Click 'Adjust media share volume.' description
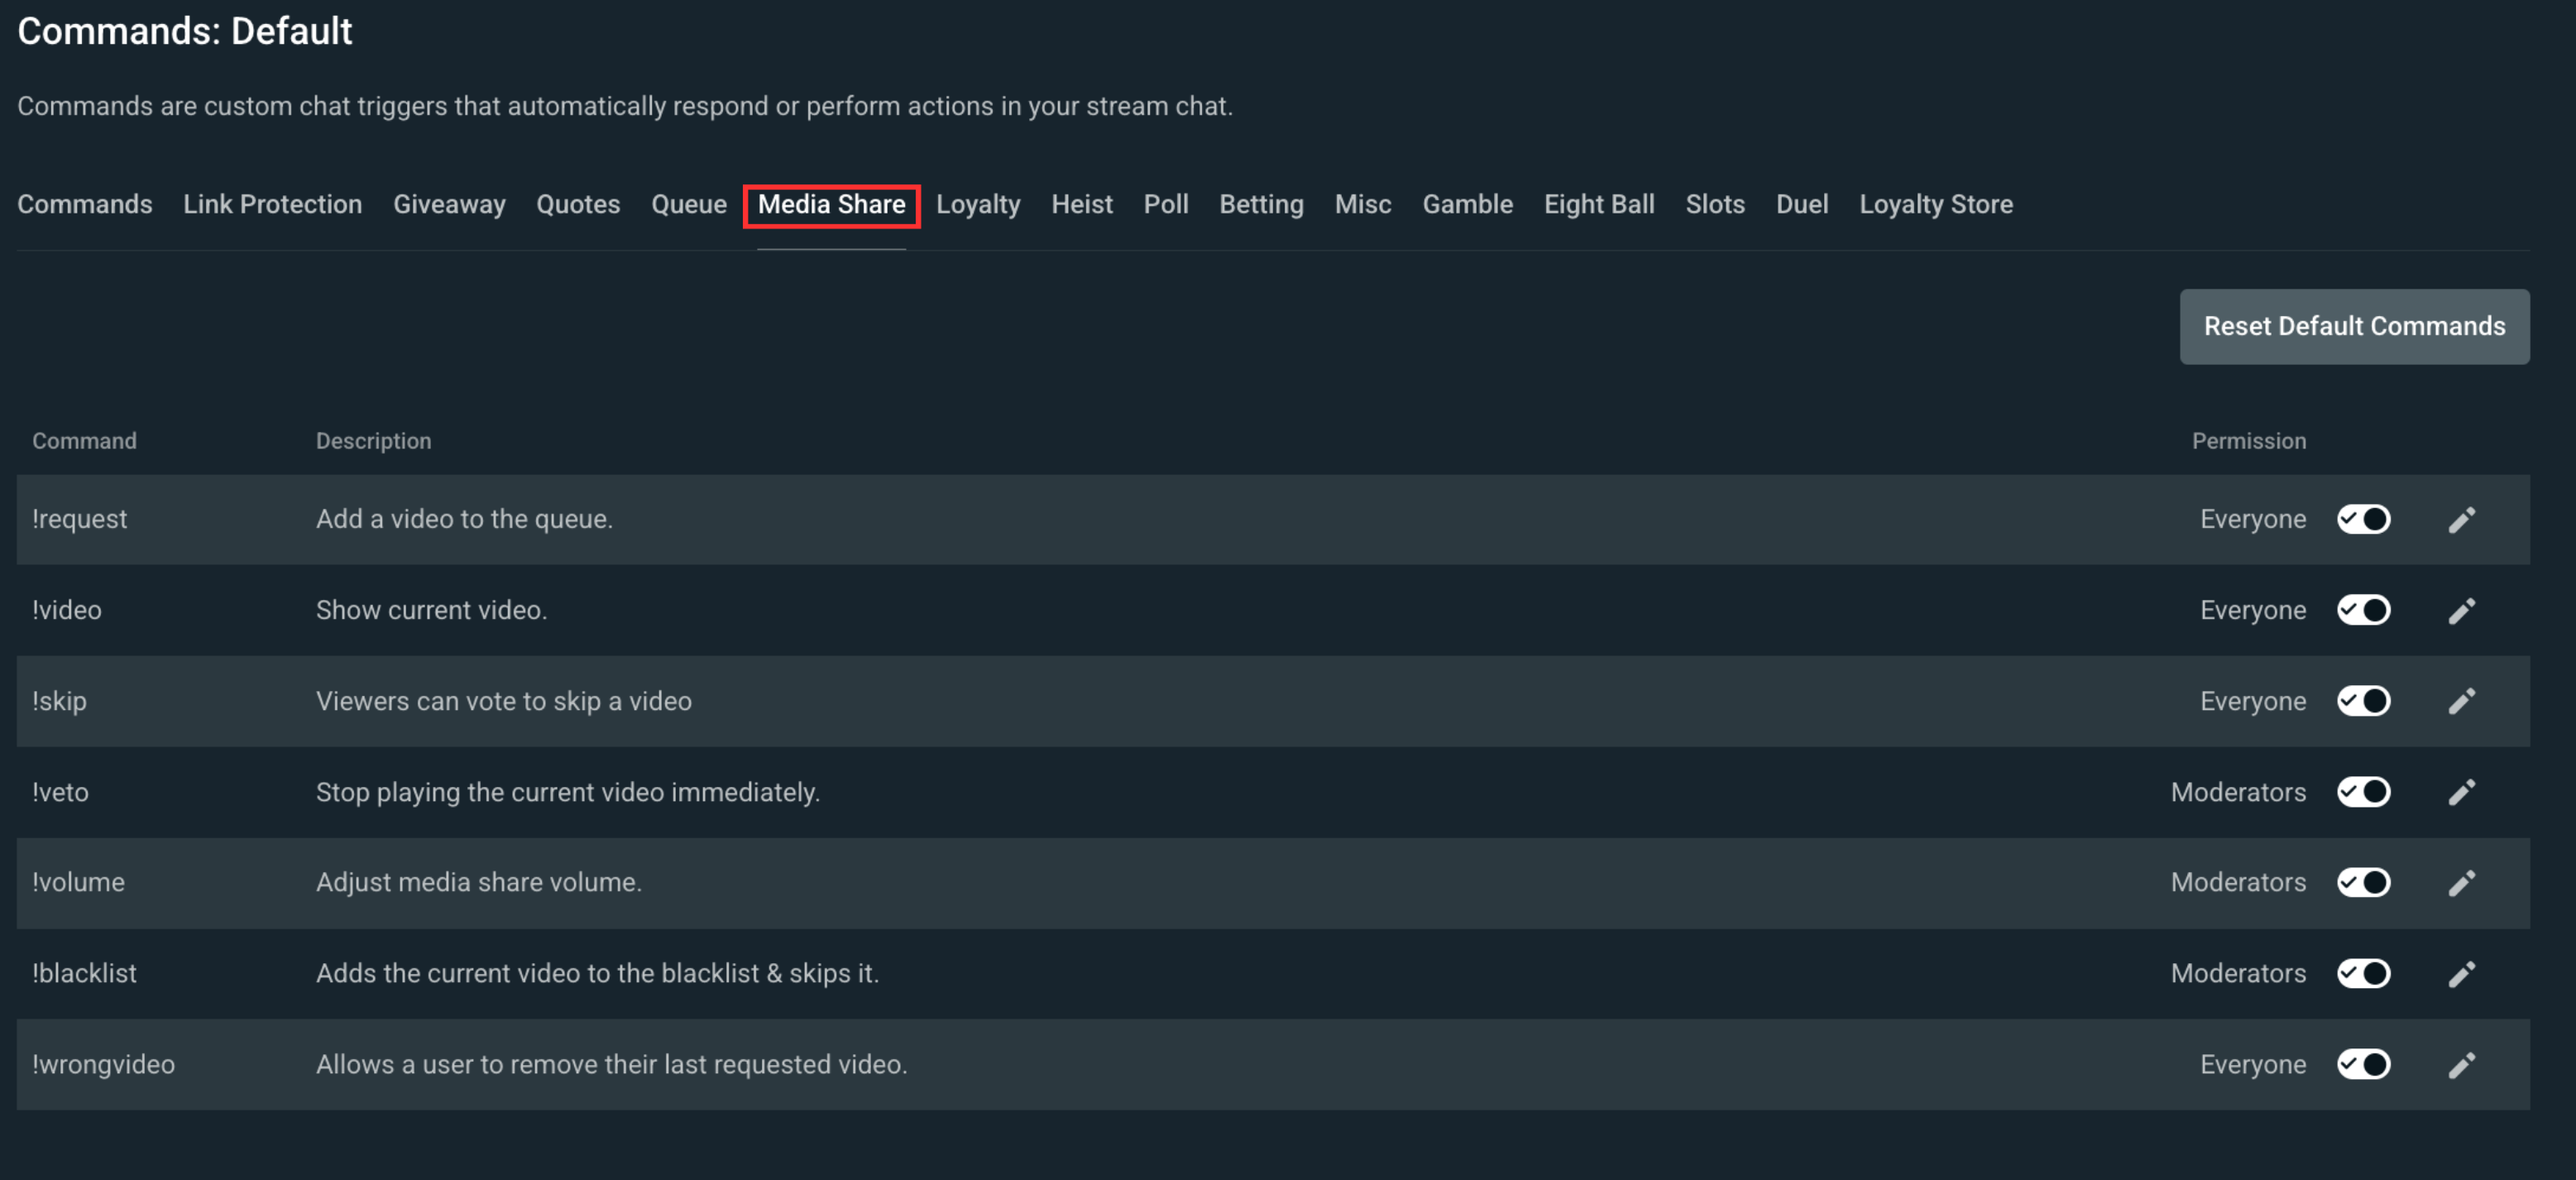The width and height of the screenshot is (2576, 1180). coord(479,883)
